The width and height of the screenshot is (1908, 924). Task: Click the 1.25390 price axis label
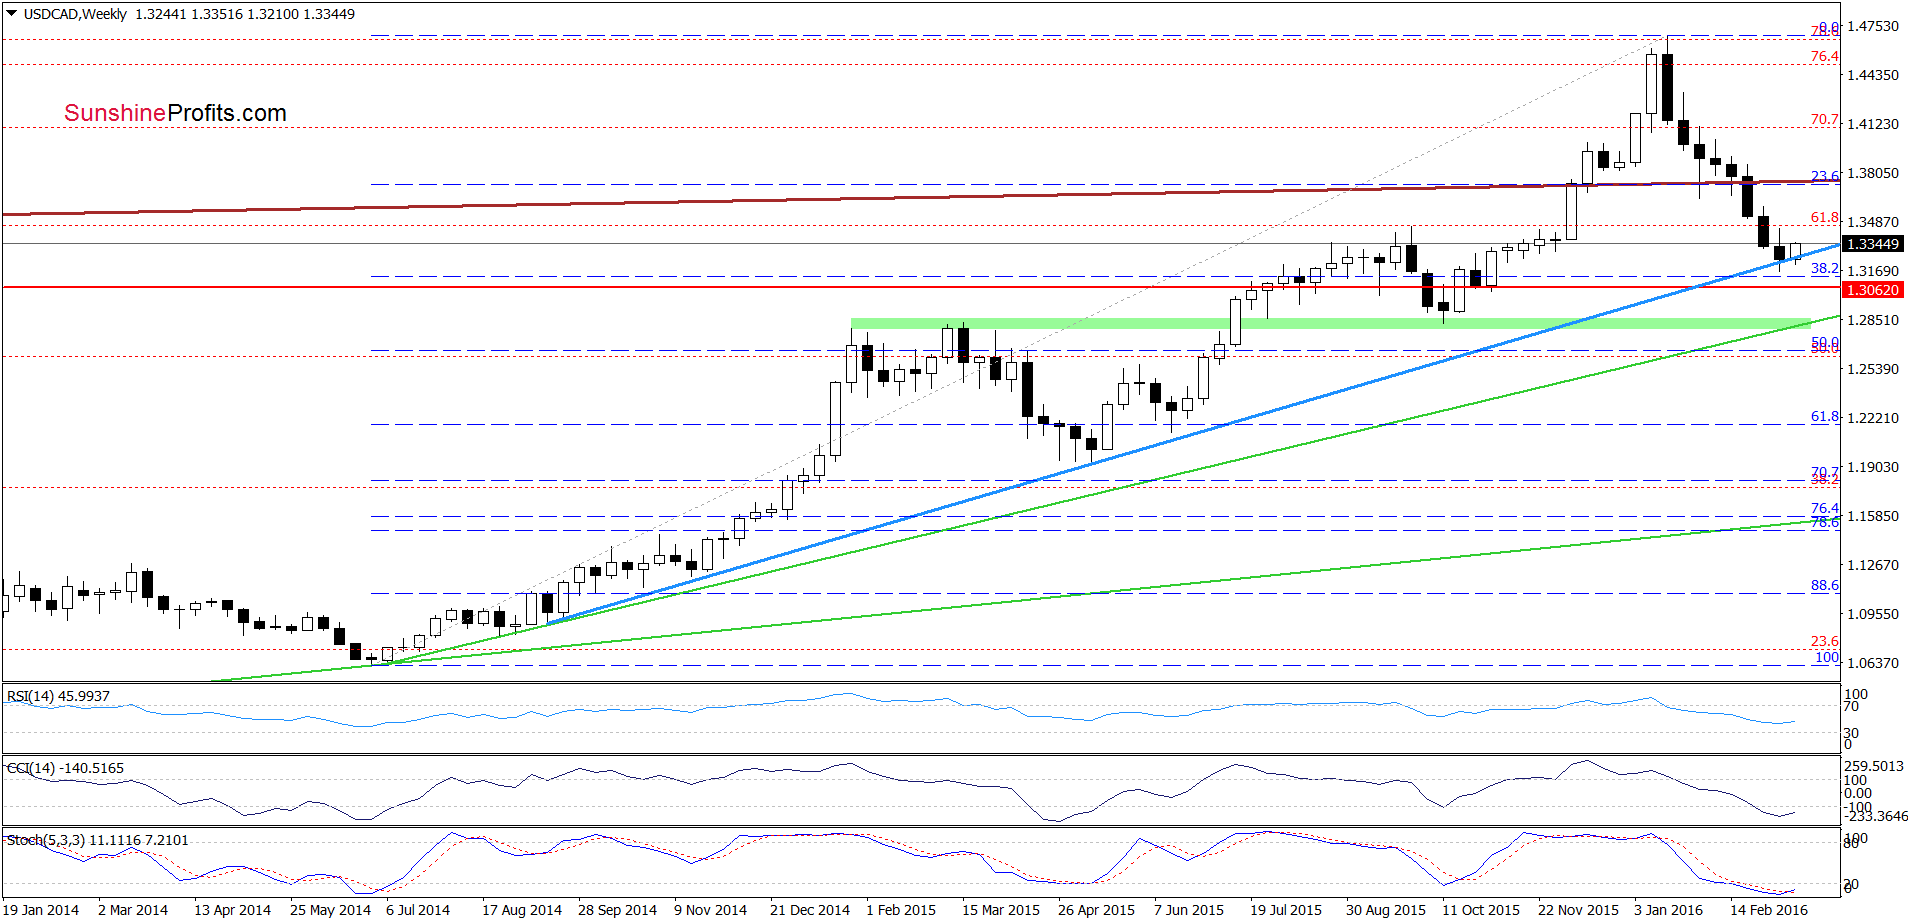(x=1872, y=369)
